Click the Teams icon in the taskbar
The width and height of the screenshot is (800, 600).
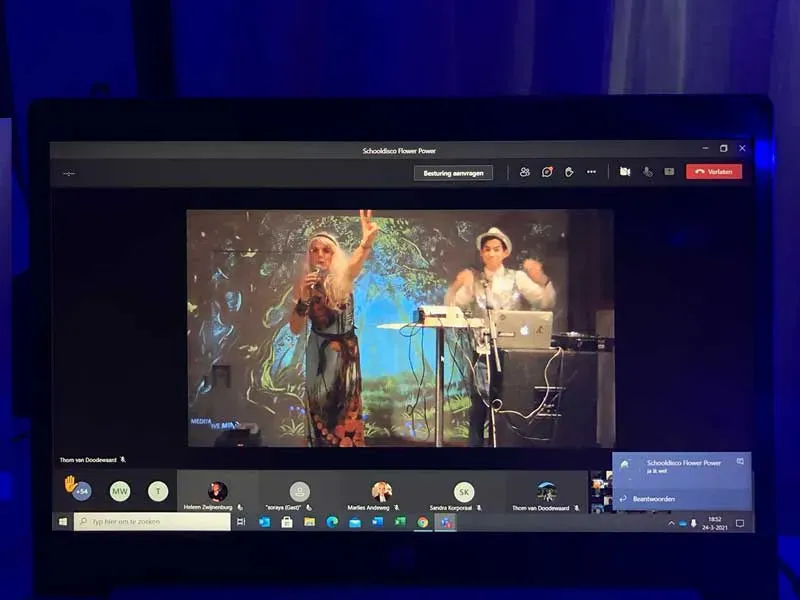[x=446, y=522]
